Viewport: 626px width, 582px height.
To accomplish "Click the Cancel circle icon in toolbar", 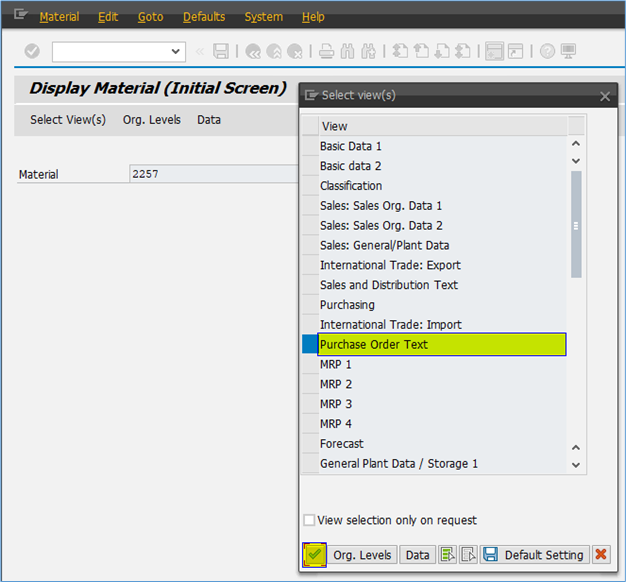I will (295, 51).
